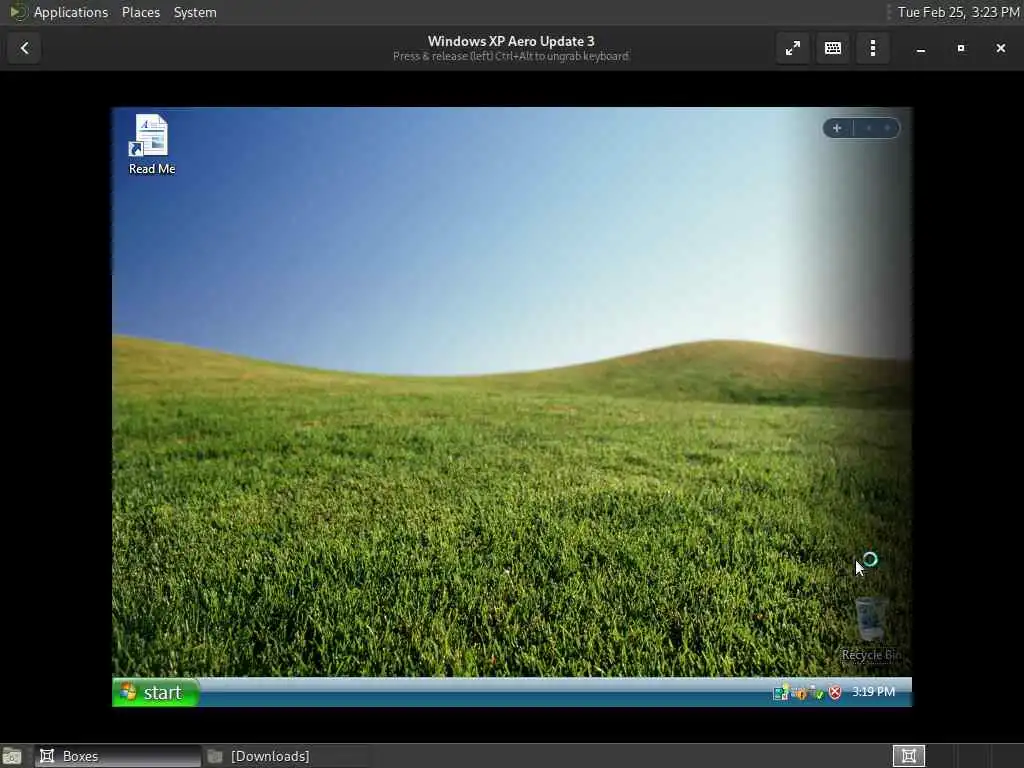Click the left arrow on sidebar control
1024x768 pixels.
pos(869,128)
